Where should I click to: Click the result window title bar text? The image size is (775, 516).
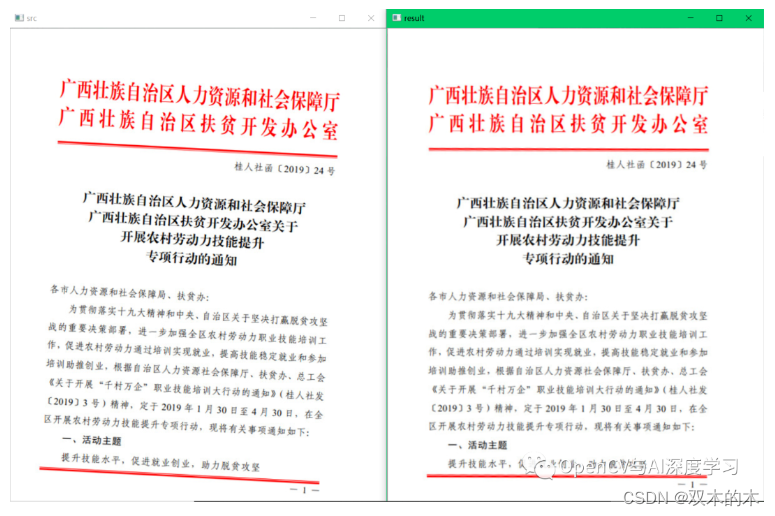(x=414, y=18)
